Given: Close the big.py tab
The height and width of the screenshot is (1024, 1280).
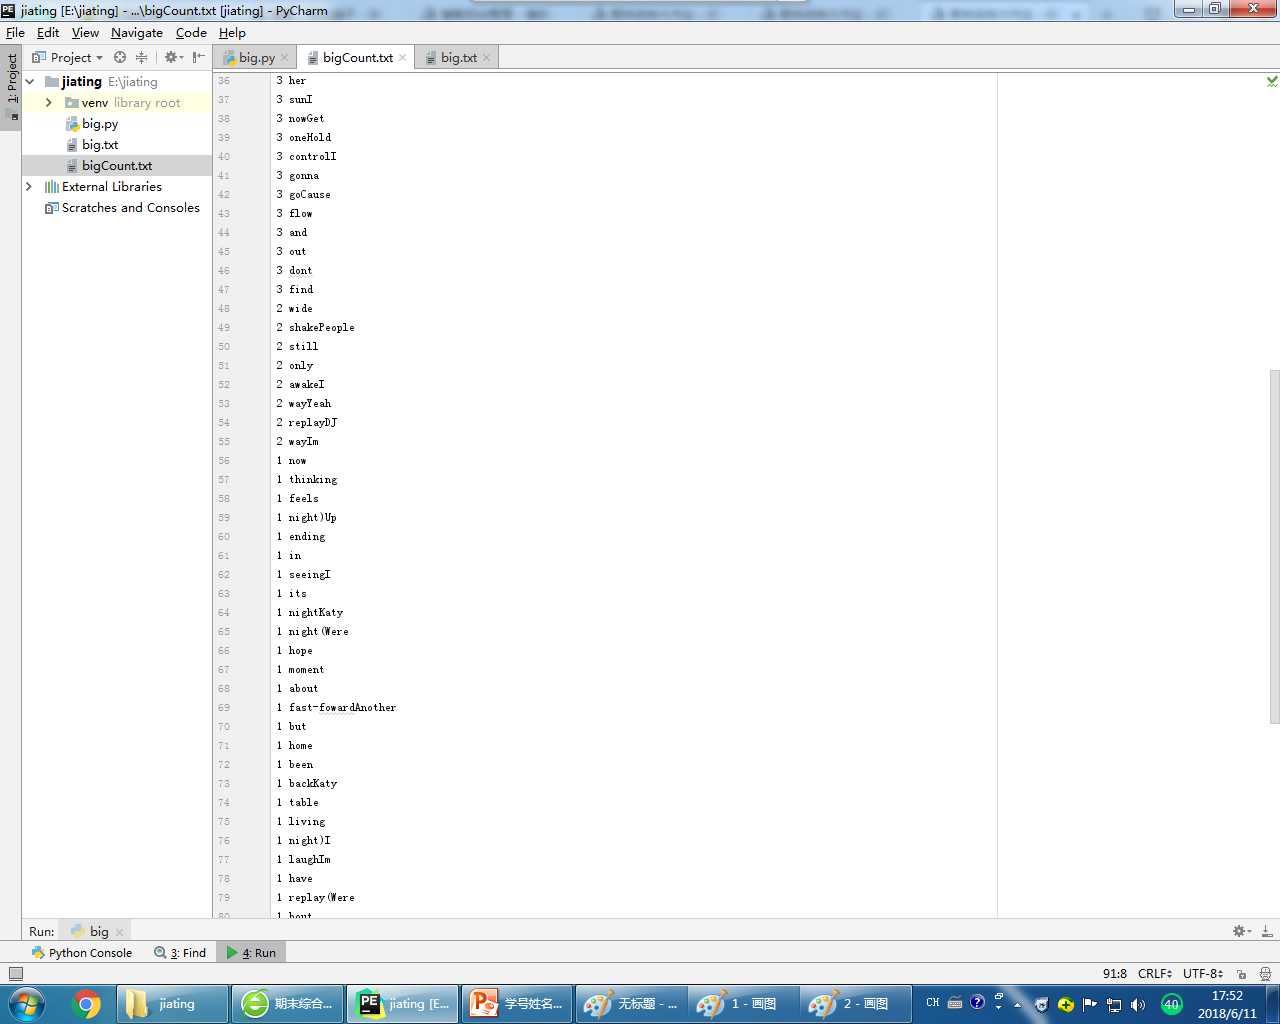Looking at the screenshot, I should click(285, 58).
